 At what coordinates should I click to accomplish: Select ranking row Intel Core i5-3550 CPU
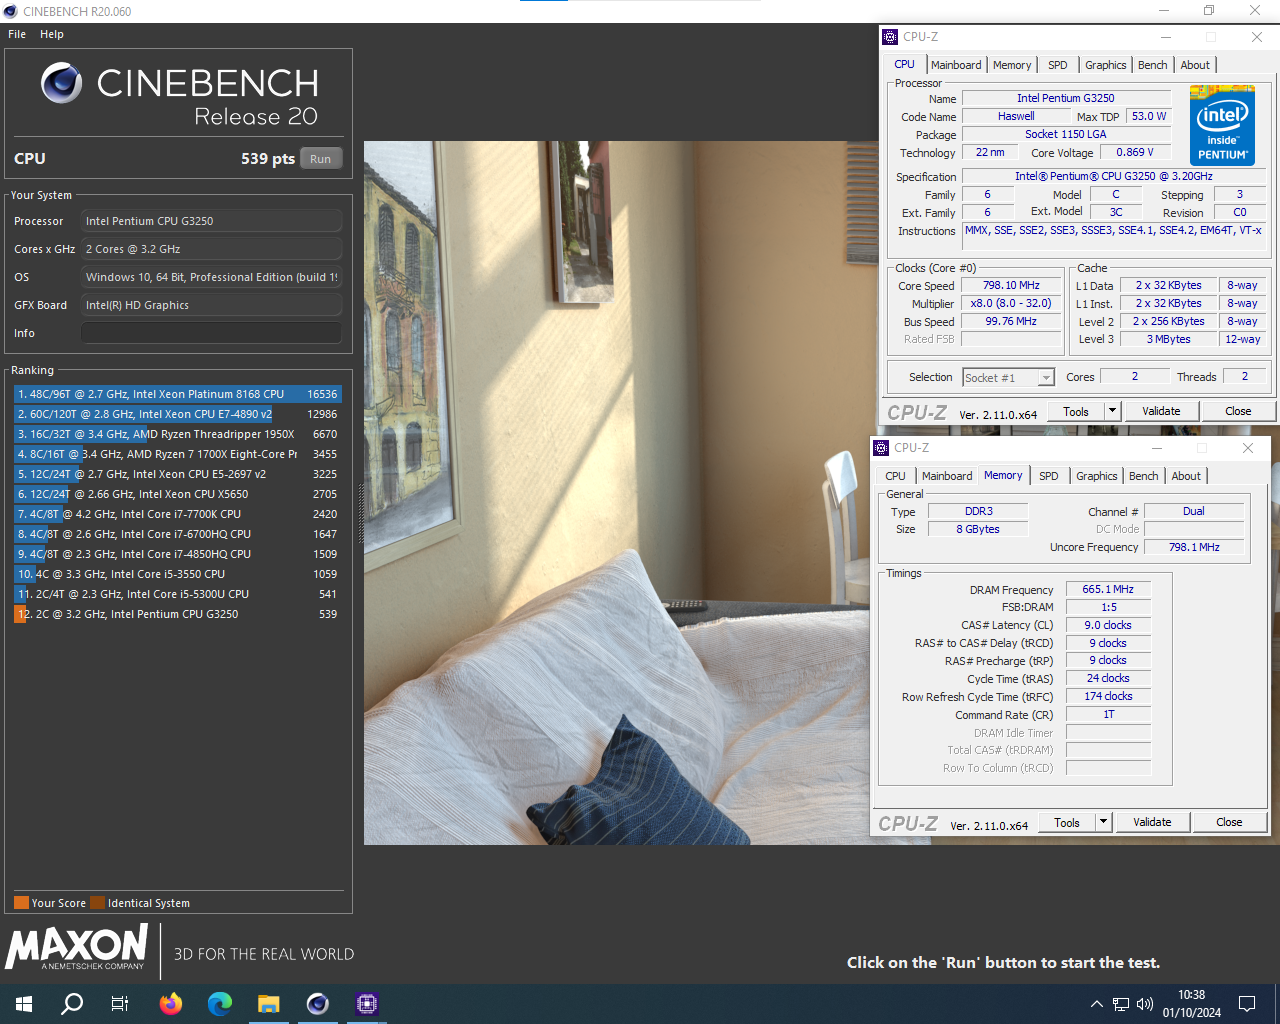178,574
